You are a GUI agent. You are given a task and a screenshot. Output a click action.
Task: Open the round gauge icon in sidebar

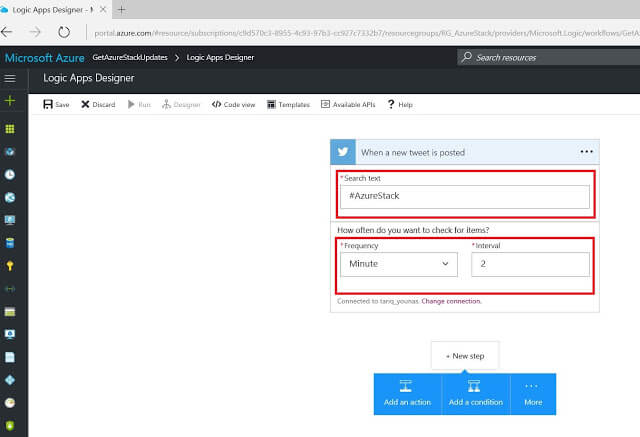(10, 403)
